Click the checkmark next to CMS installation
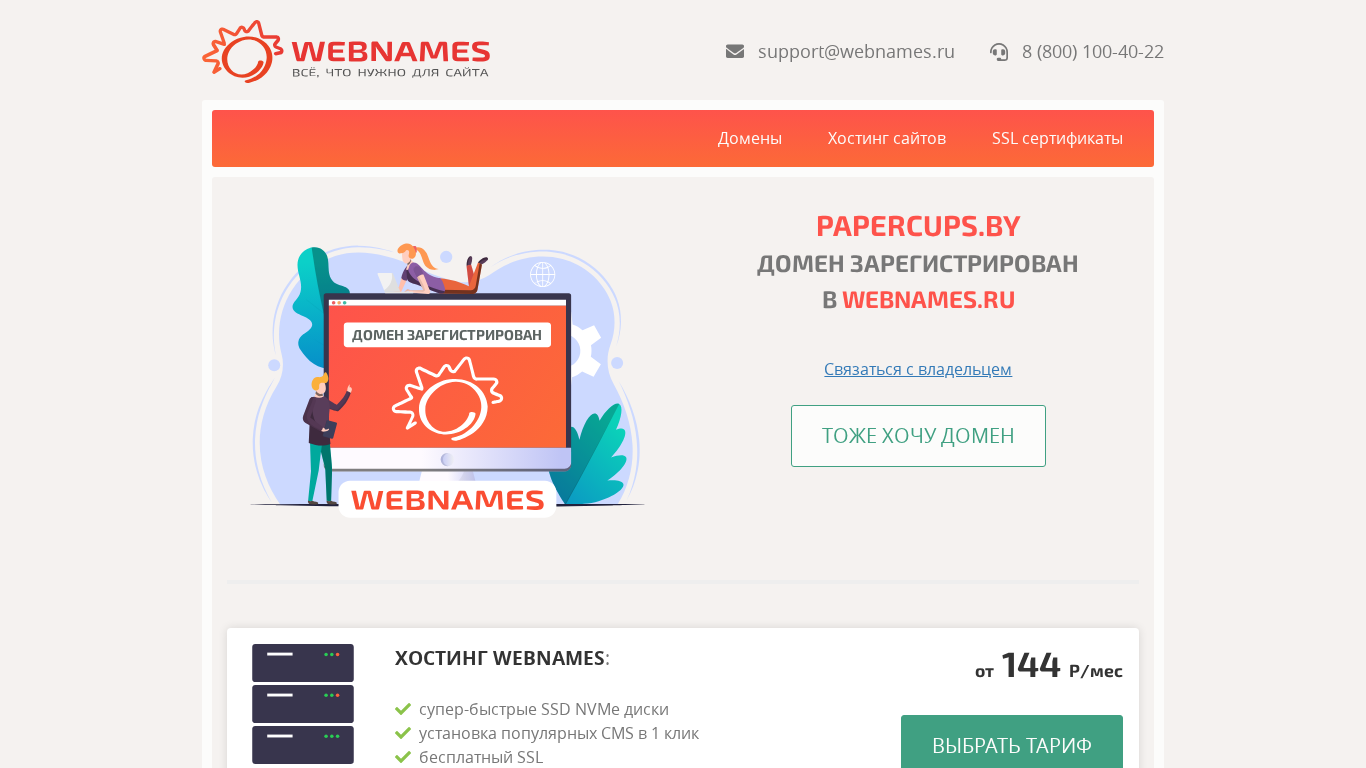Screen dimensions: 1366x768 [403, 733]
